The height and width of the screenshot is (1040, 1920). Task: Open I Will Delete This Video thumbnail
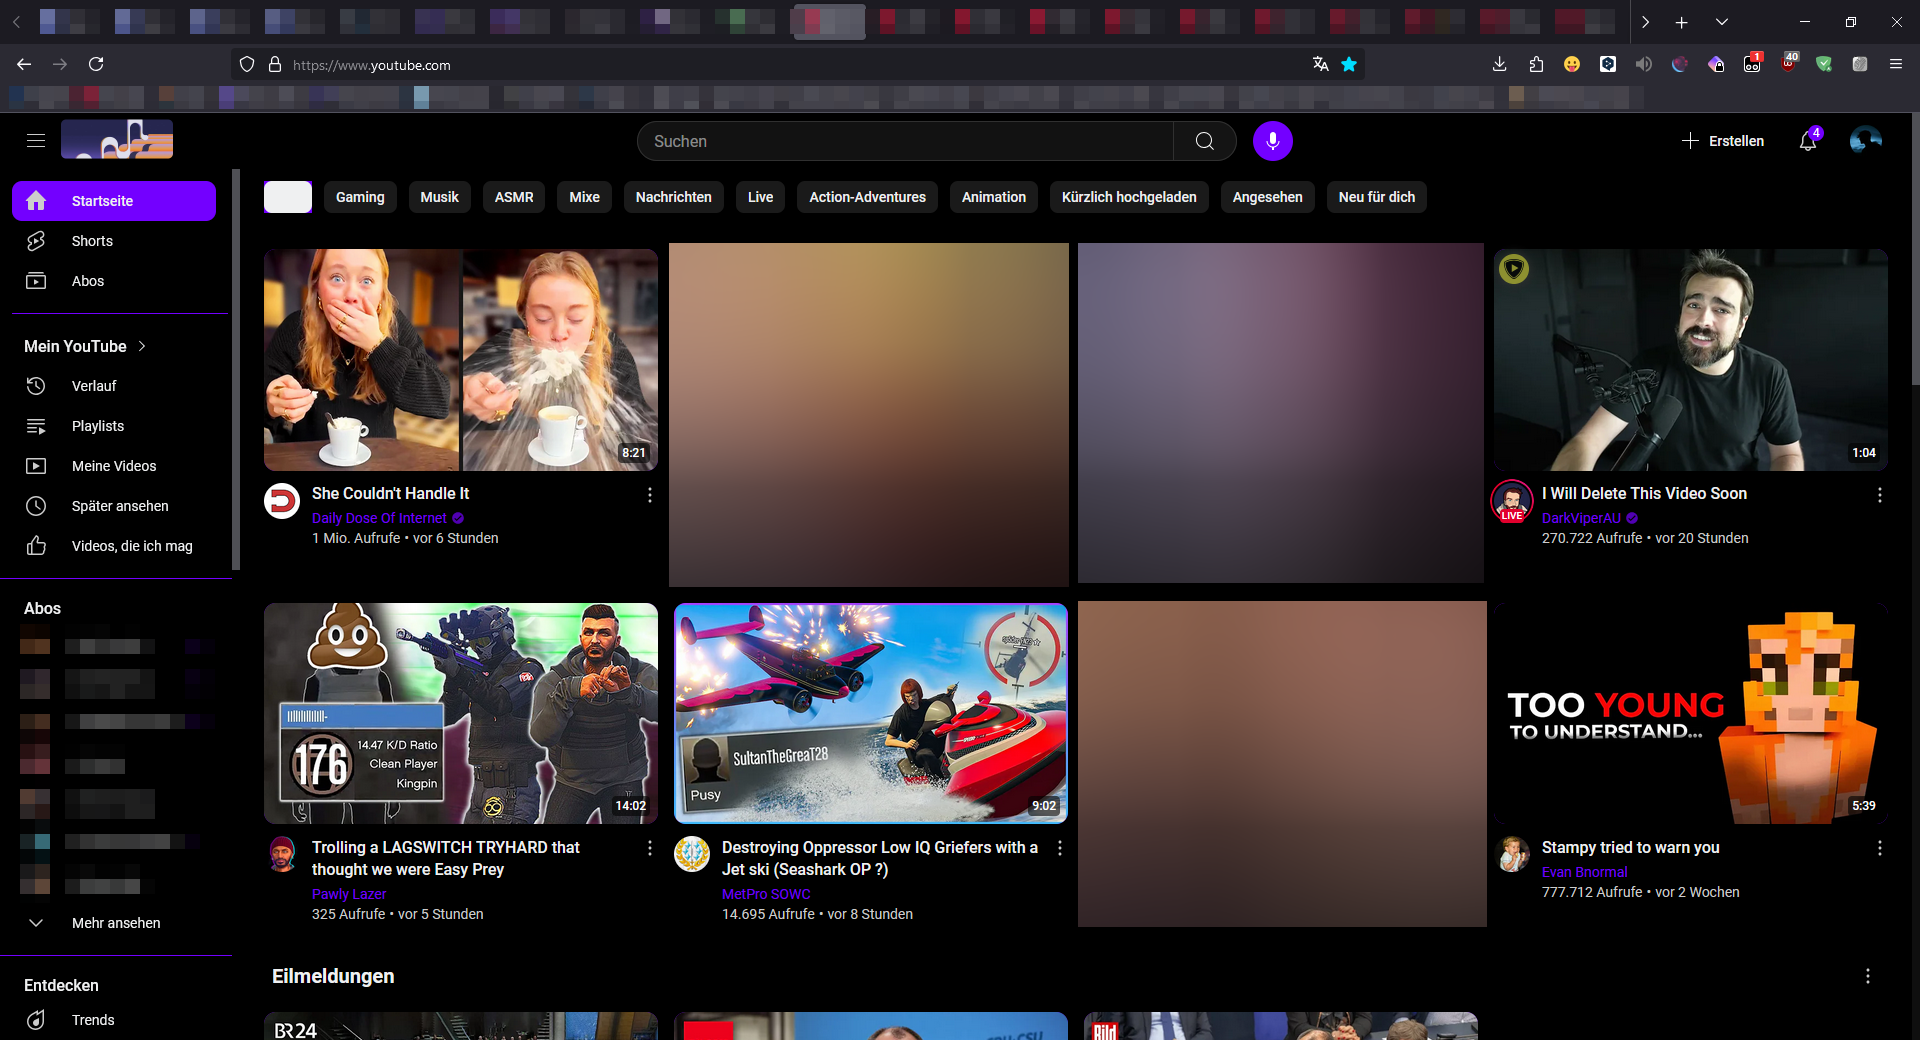(x=1691, y=360)
